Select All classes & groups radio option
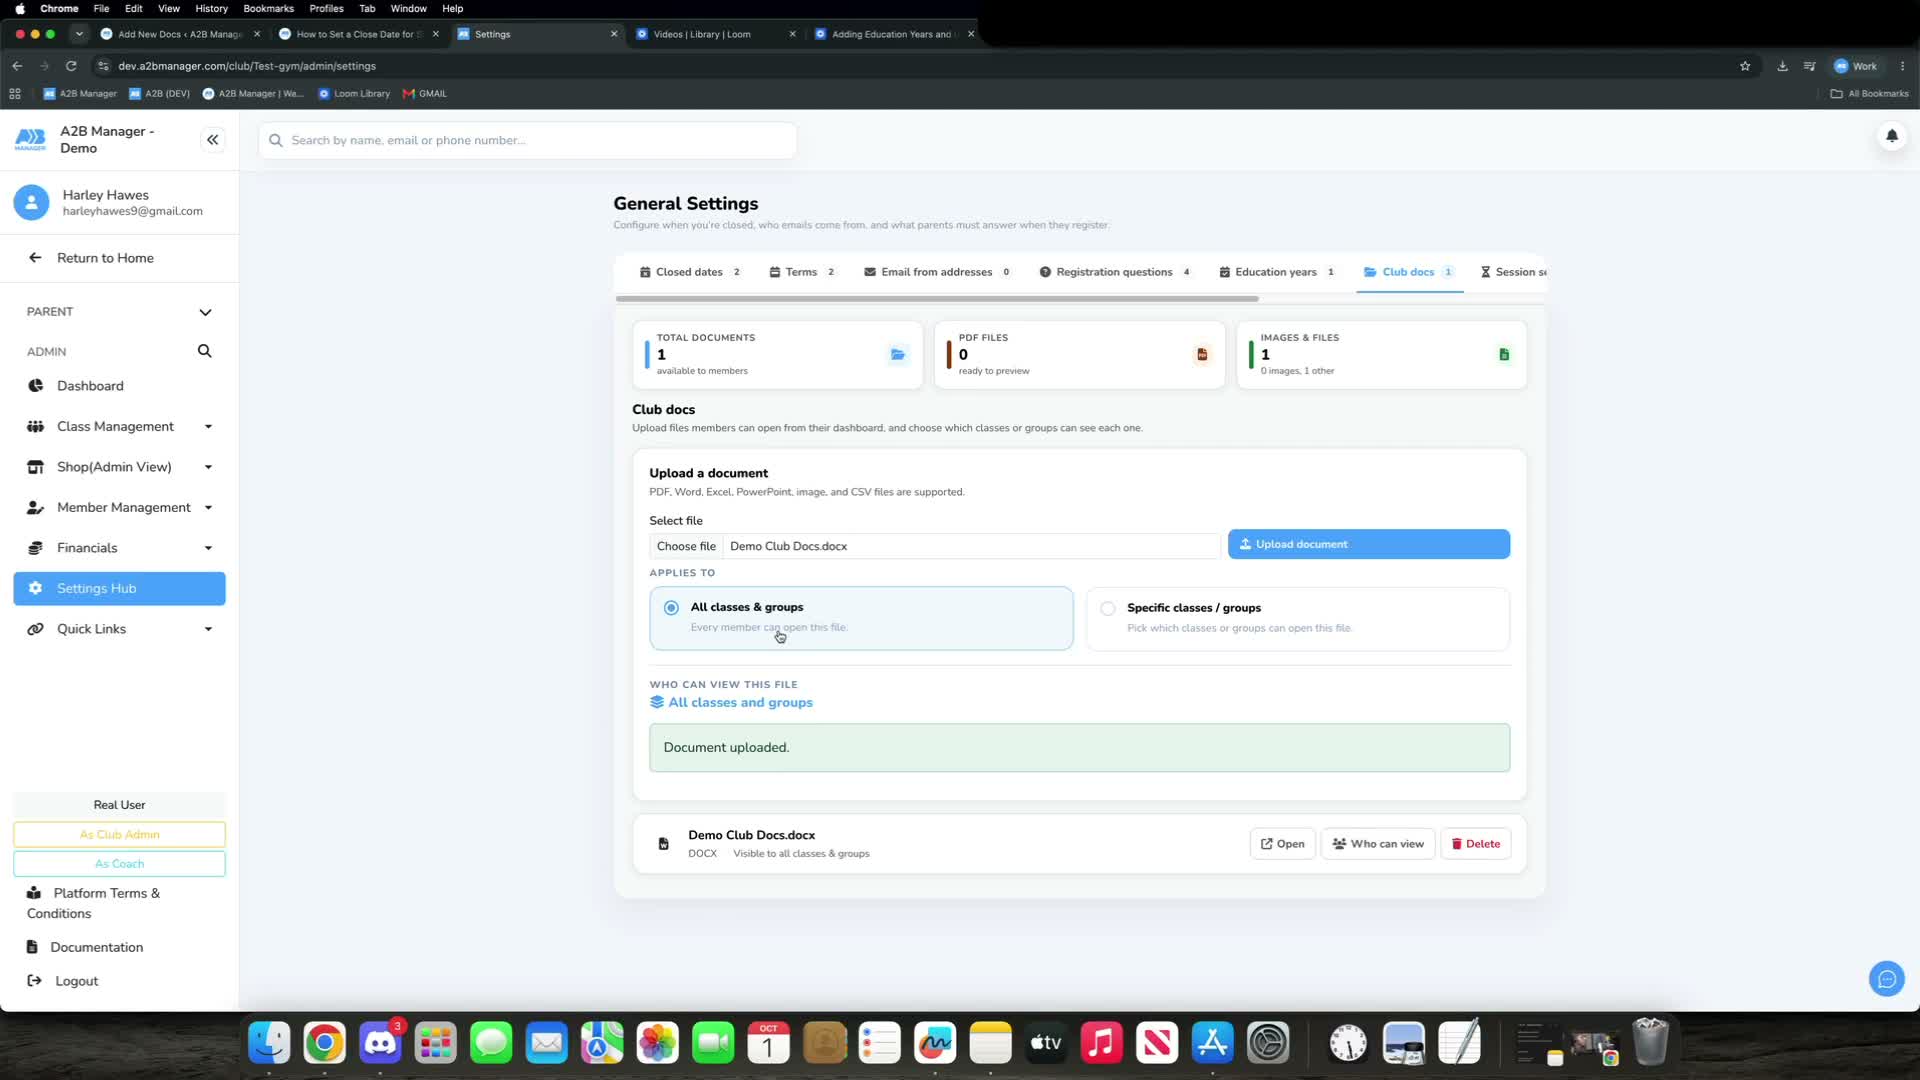This screenshot has height=1080, width=1920. [671, 608]
